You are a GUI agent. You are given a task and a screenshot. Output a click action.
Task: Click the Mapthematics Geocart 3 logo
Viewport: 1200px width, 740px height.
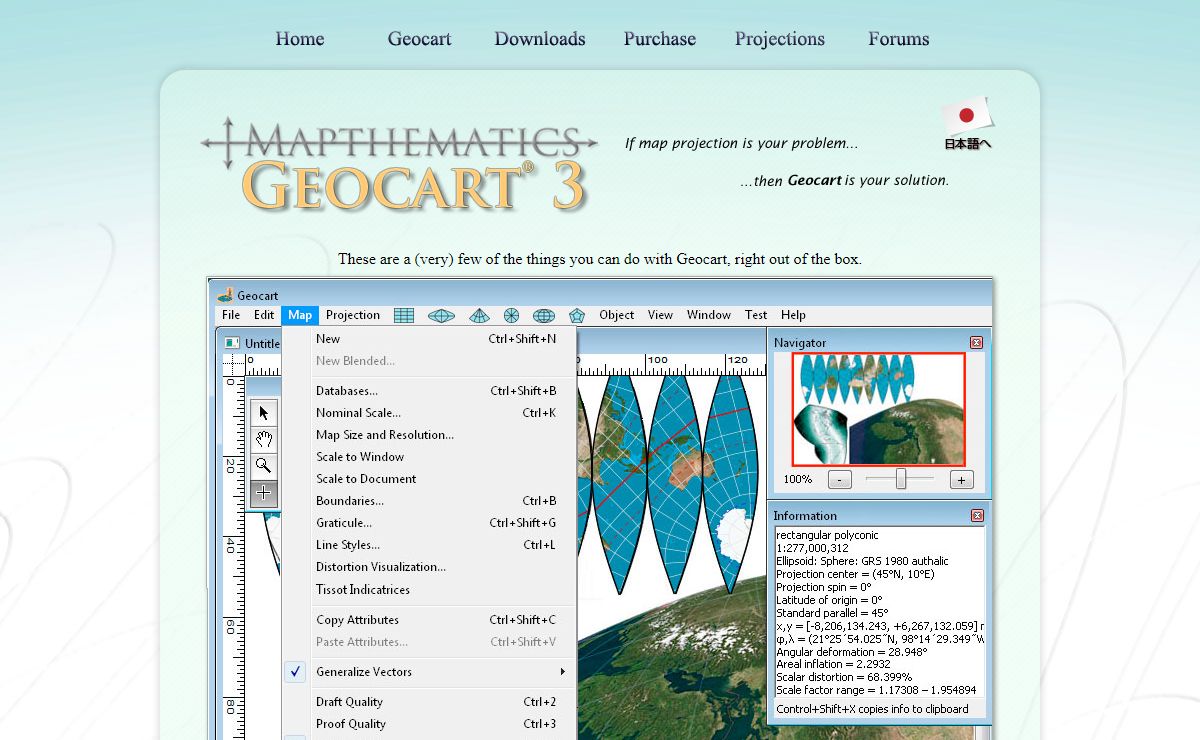coord(399,165)
